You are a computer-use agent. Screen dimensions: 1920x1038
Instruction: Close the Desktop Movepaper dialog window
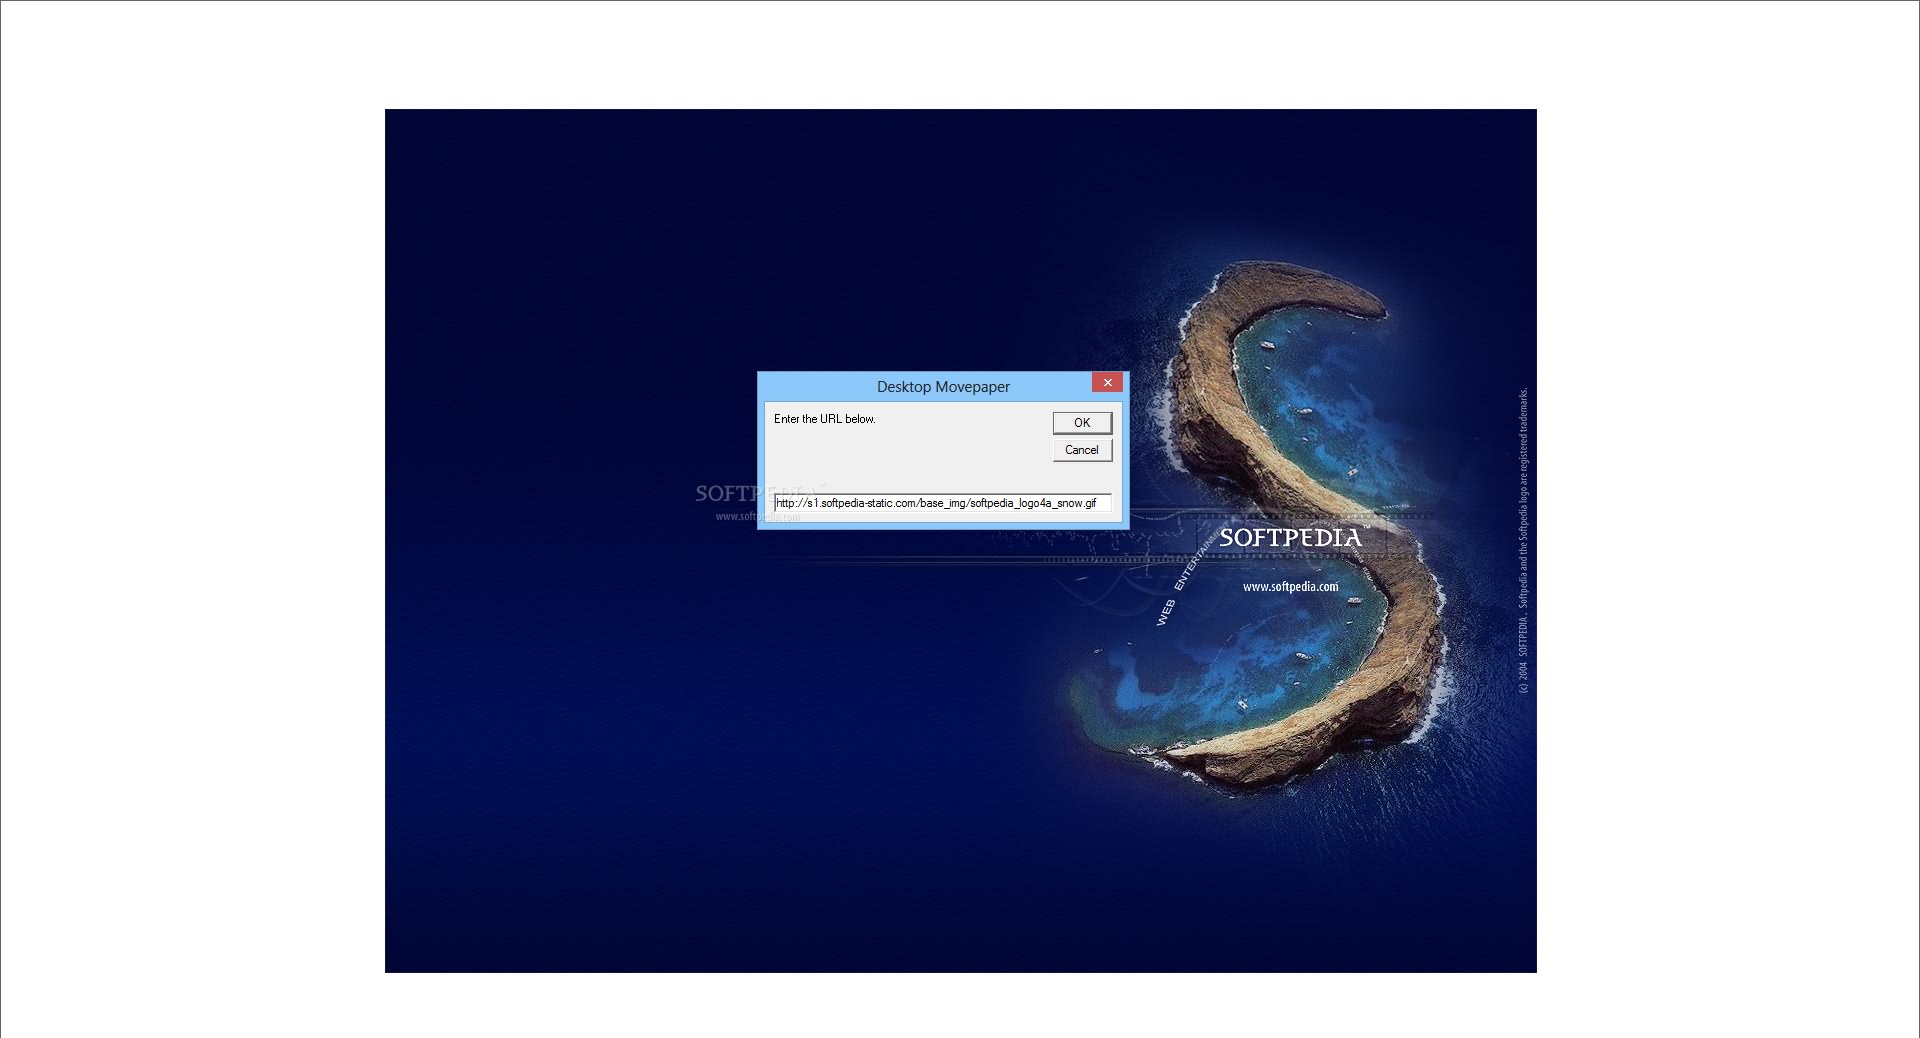1107,382
